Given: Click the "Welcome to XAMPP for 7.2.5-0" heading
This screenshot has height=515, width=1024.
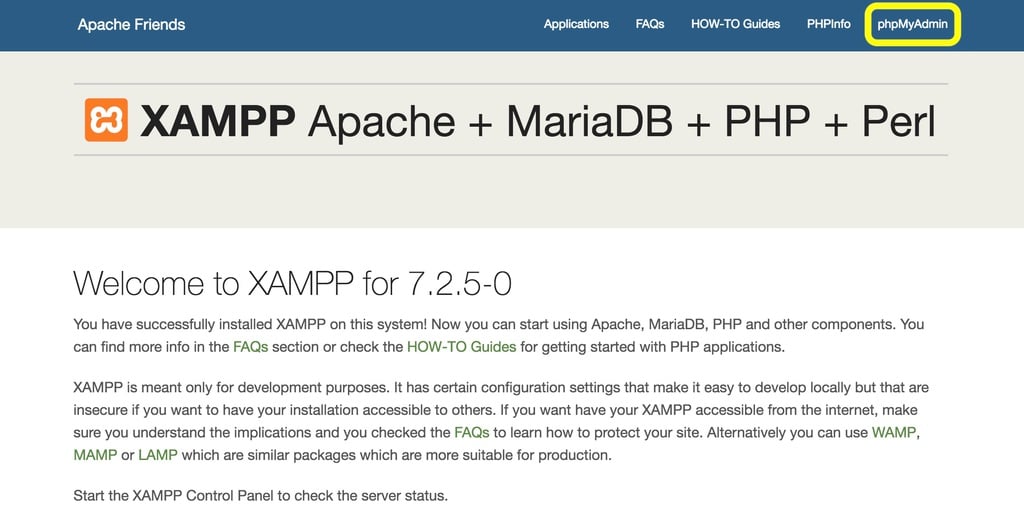Looking at the screenshot, I should [292, 284].
